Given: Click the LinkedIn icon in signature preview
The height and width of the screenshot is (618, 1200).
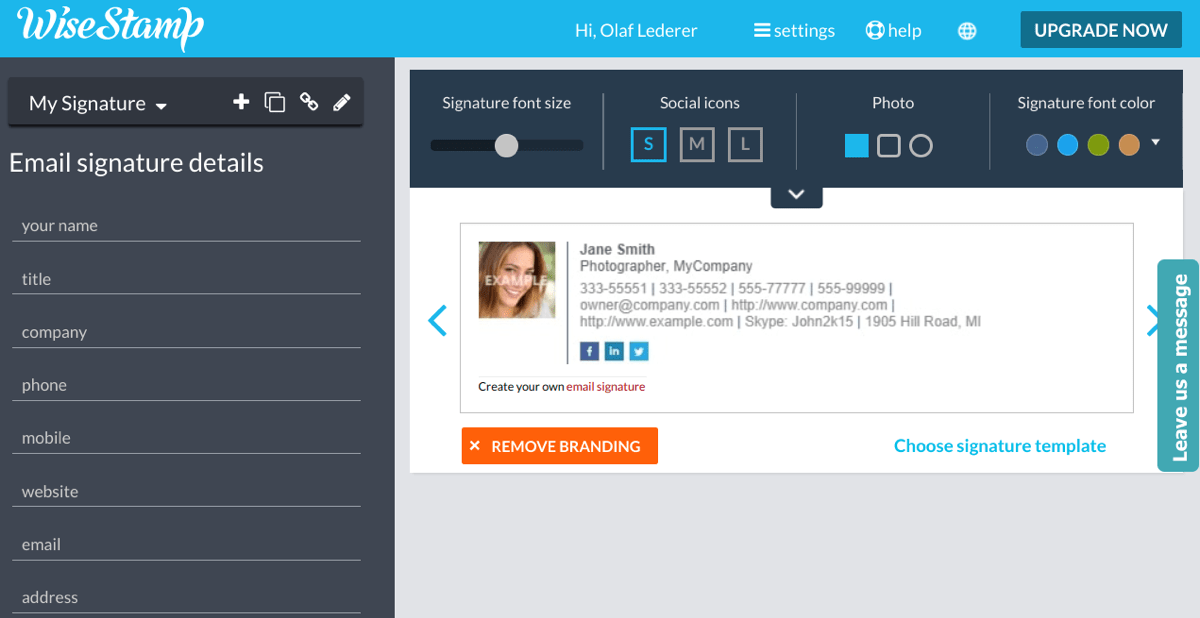Looking at the screenshot, I should click(x=614, y=351).
